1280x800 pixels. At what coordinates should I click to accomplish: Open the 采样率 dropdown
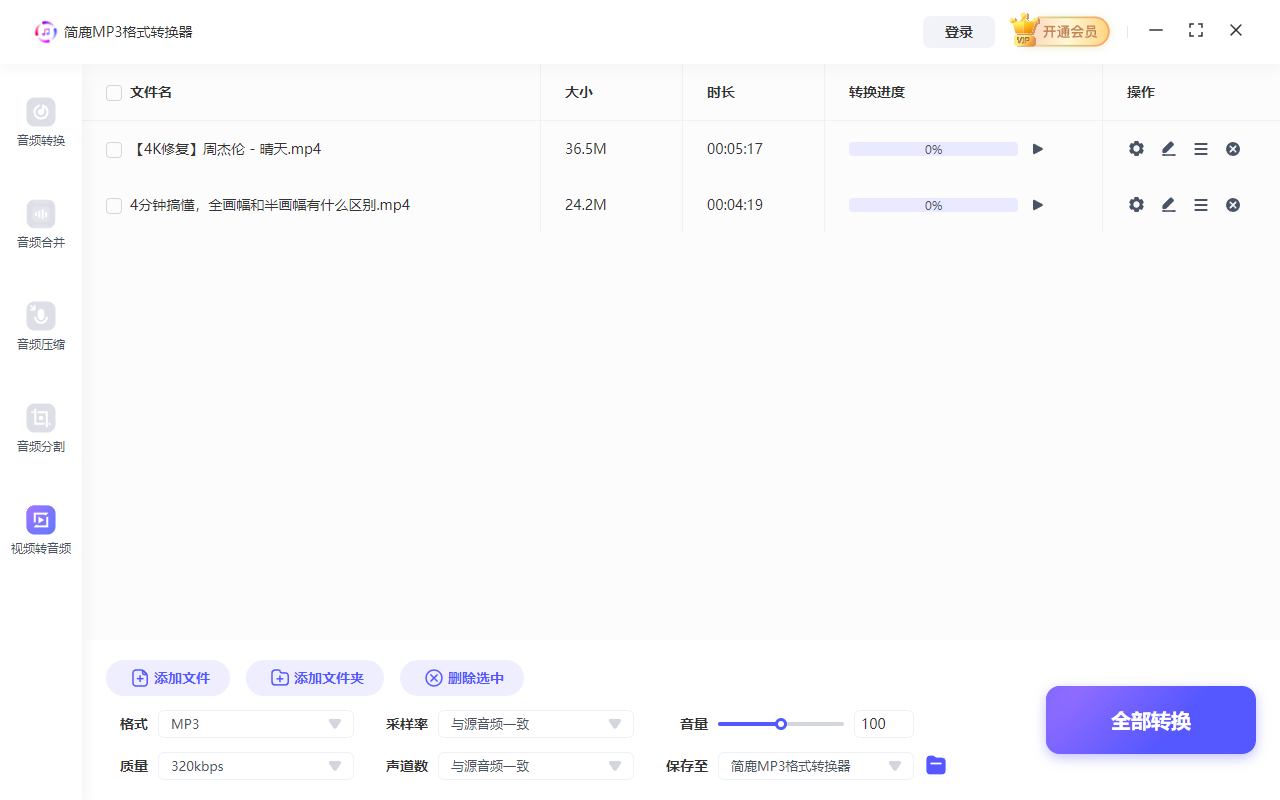(536, 723)
